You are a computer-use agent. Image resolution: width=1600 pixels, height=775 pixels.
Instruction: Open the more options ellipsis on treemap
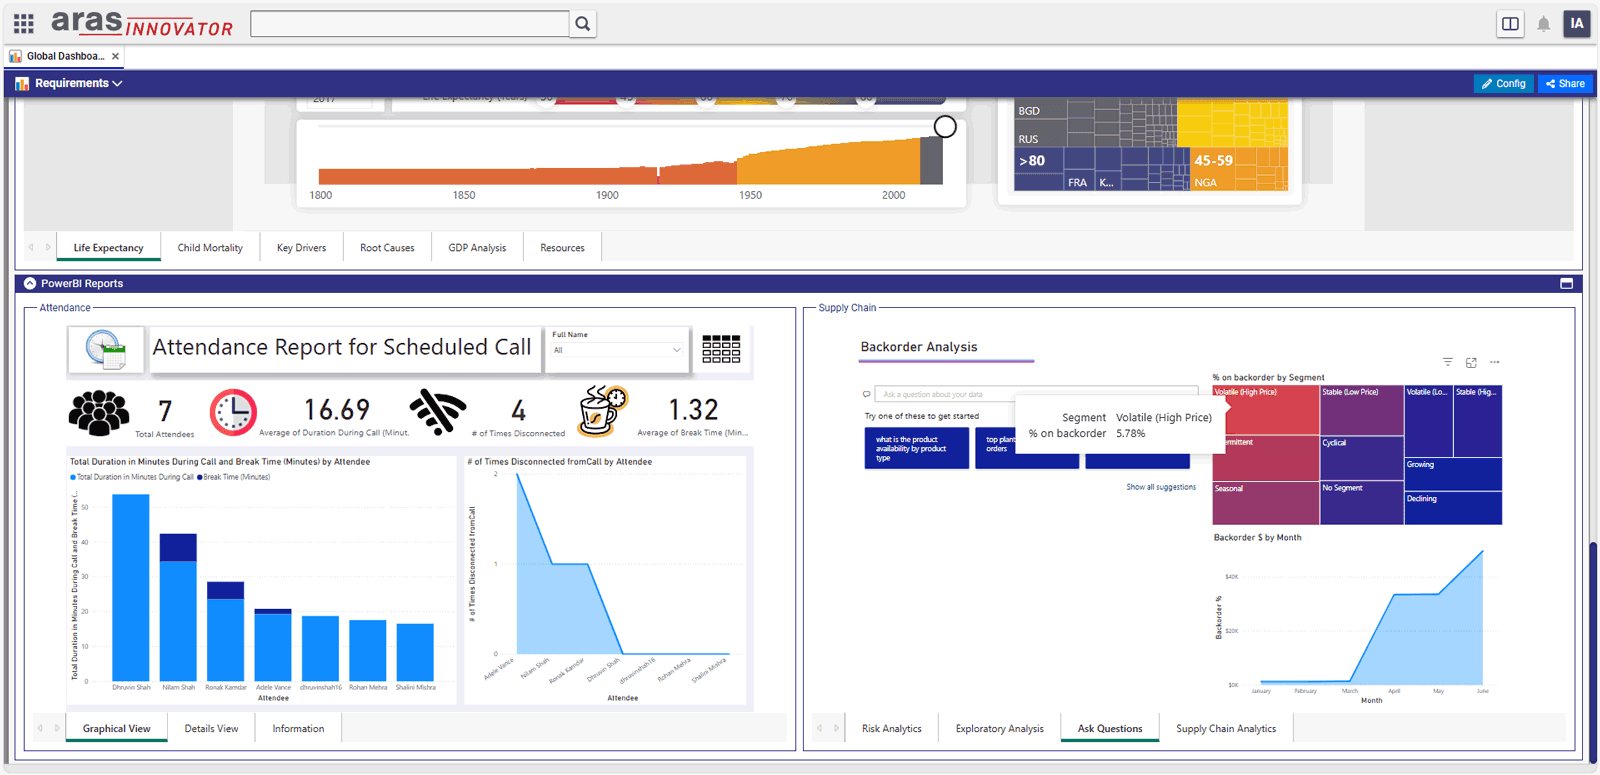pyautogui.click(x=1495, y=362)
